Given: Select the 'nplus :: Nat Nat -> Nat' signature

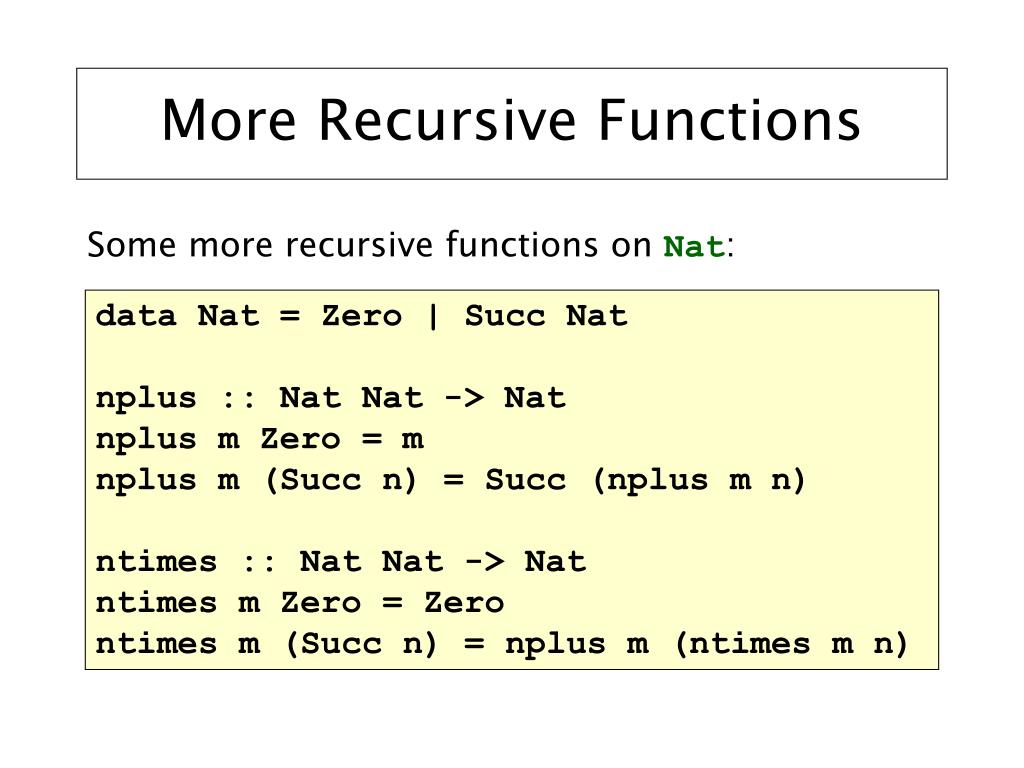Looking at the screenshot, I should pos(330,398).
